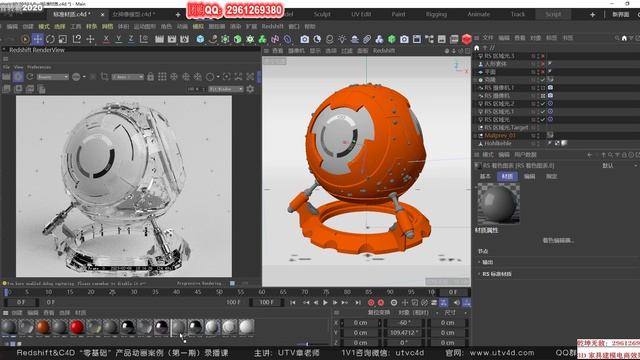Click the 109.4712° rotation field

403,333
